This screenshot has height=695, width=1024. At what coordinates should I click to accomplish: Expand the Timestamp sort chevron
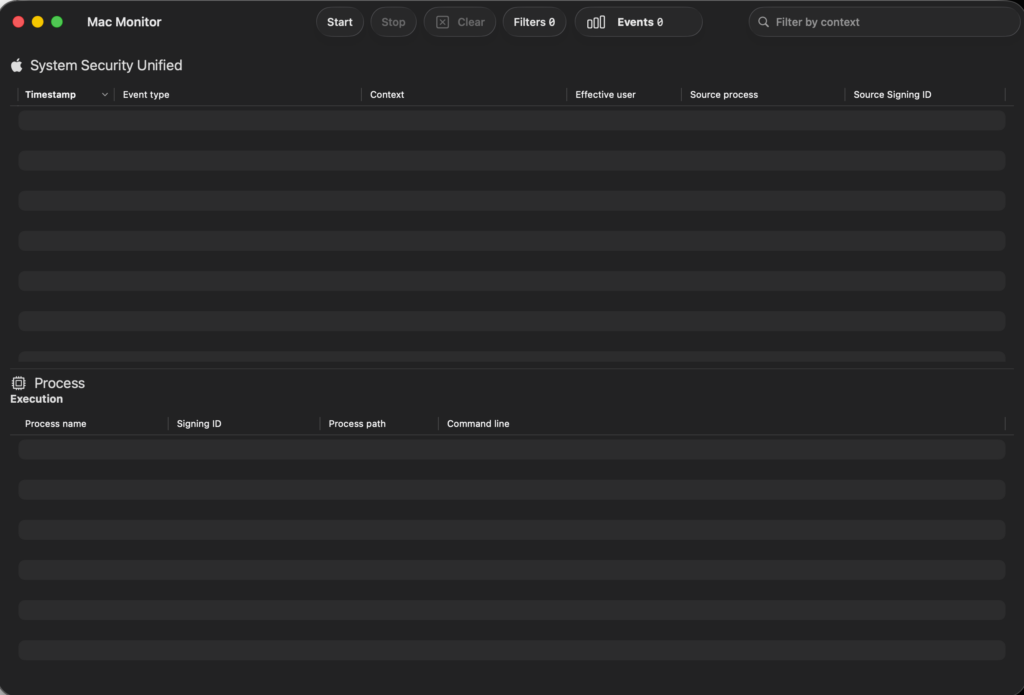click(x=105, y=95)
